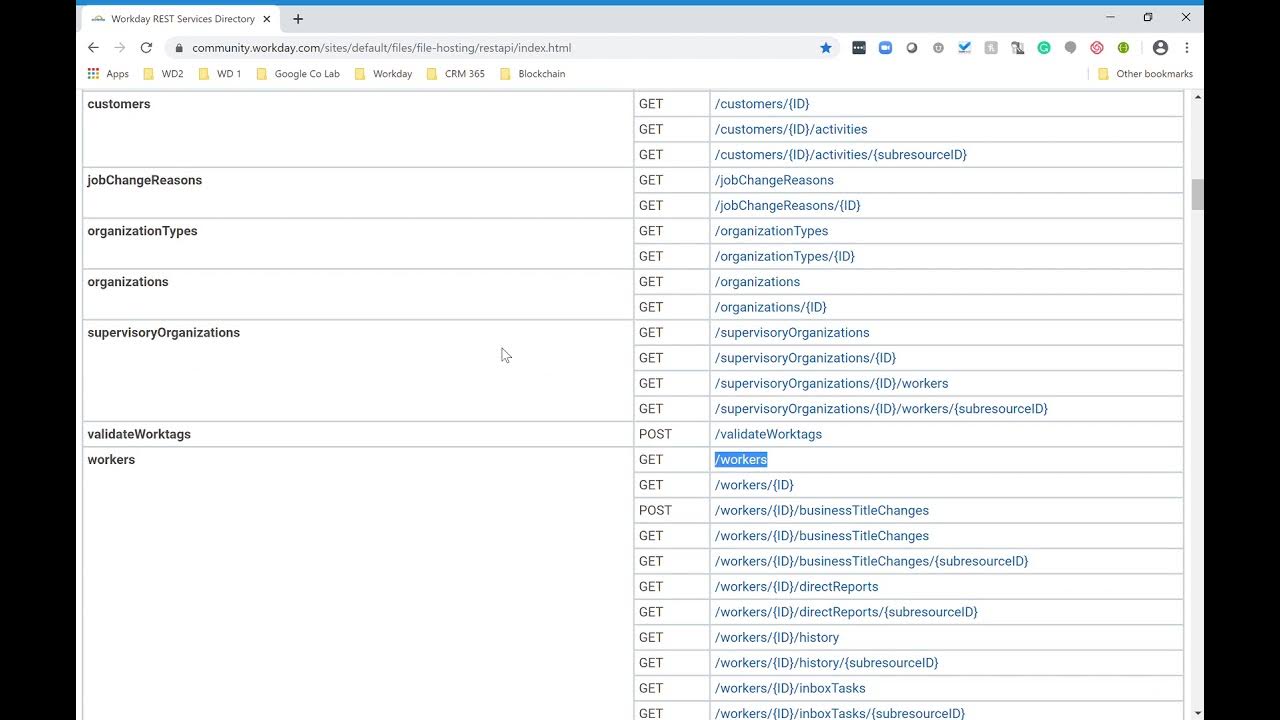Click the gray power-circle extension icon

(x=938, y=47)
